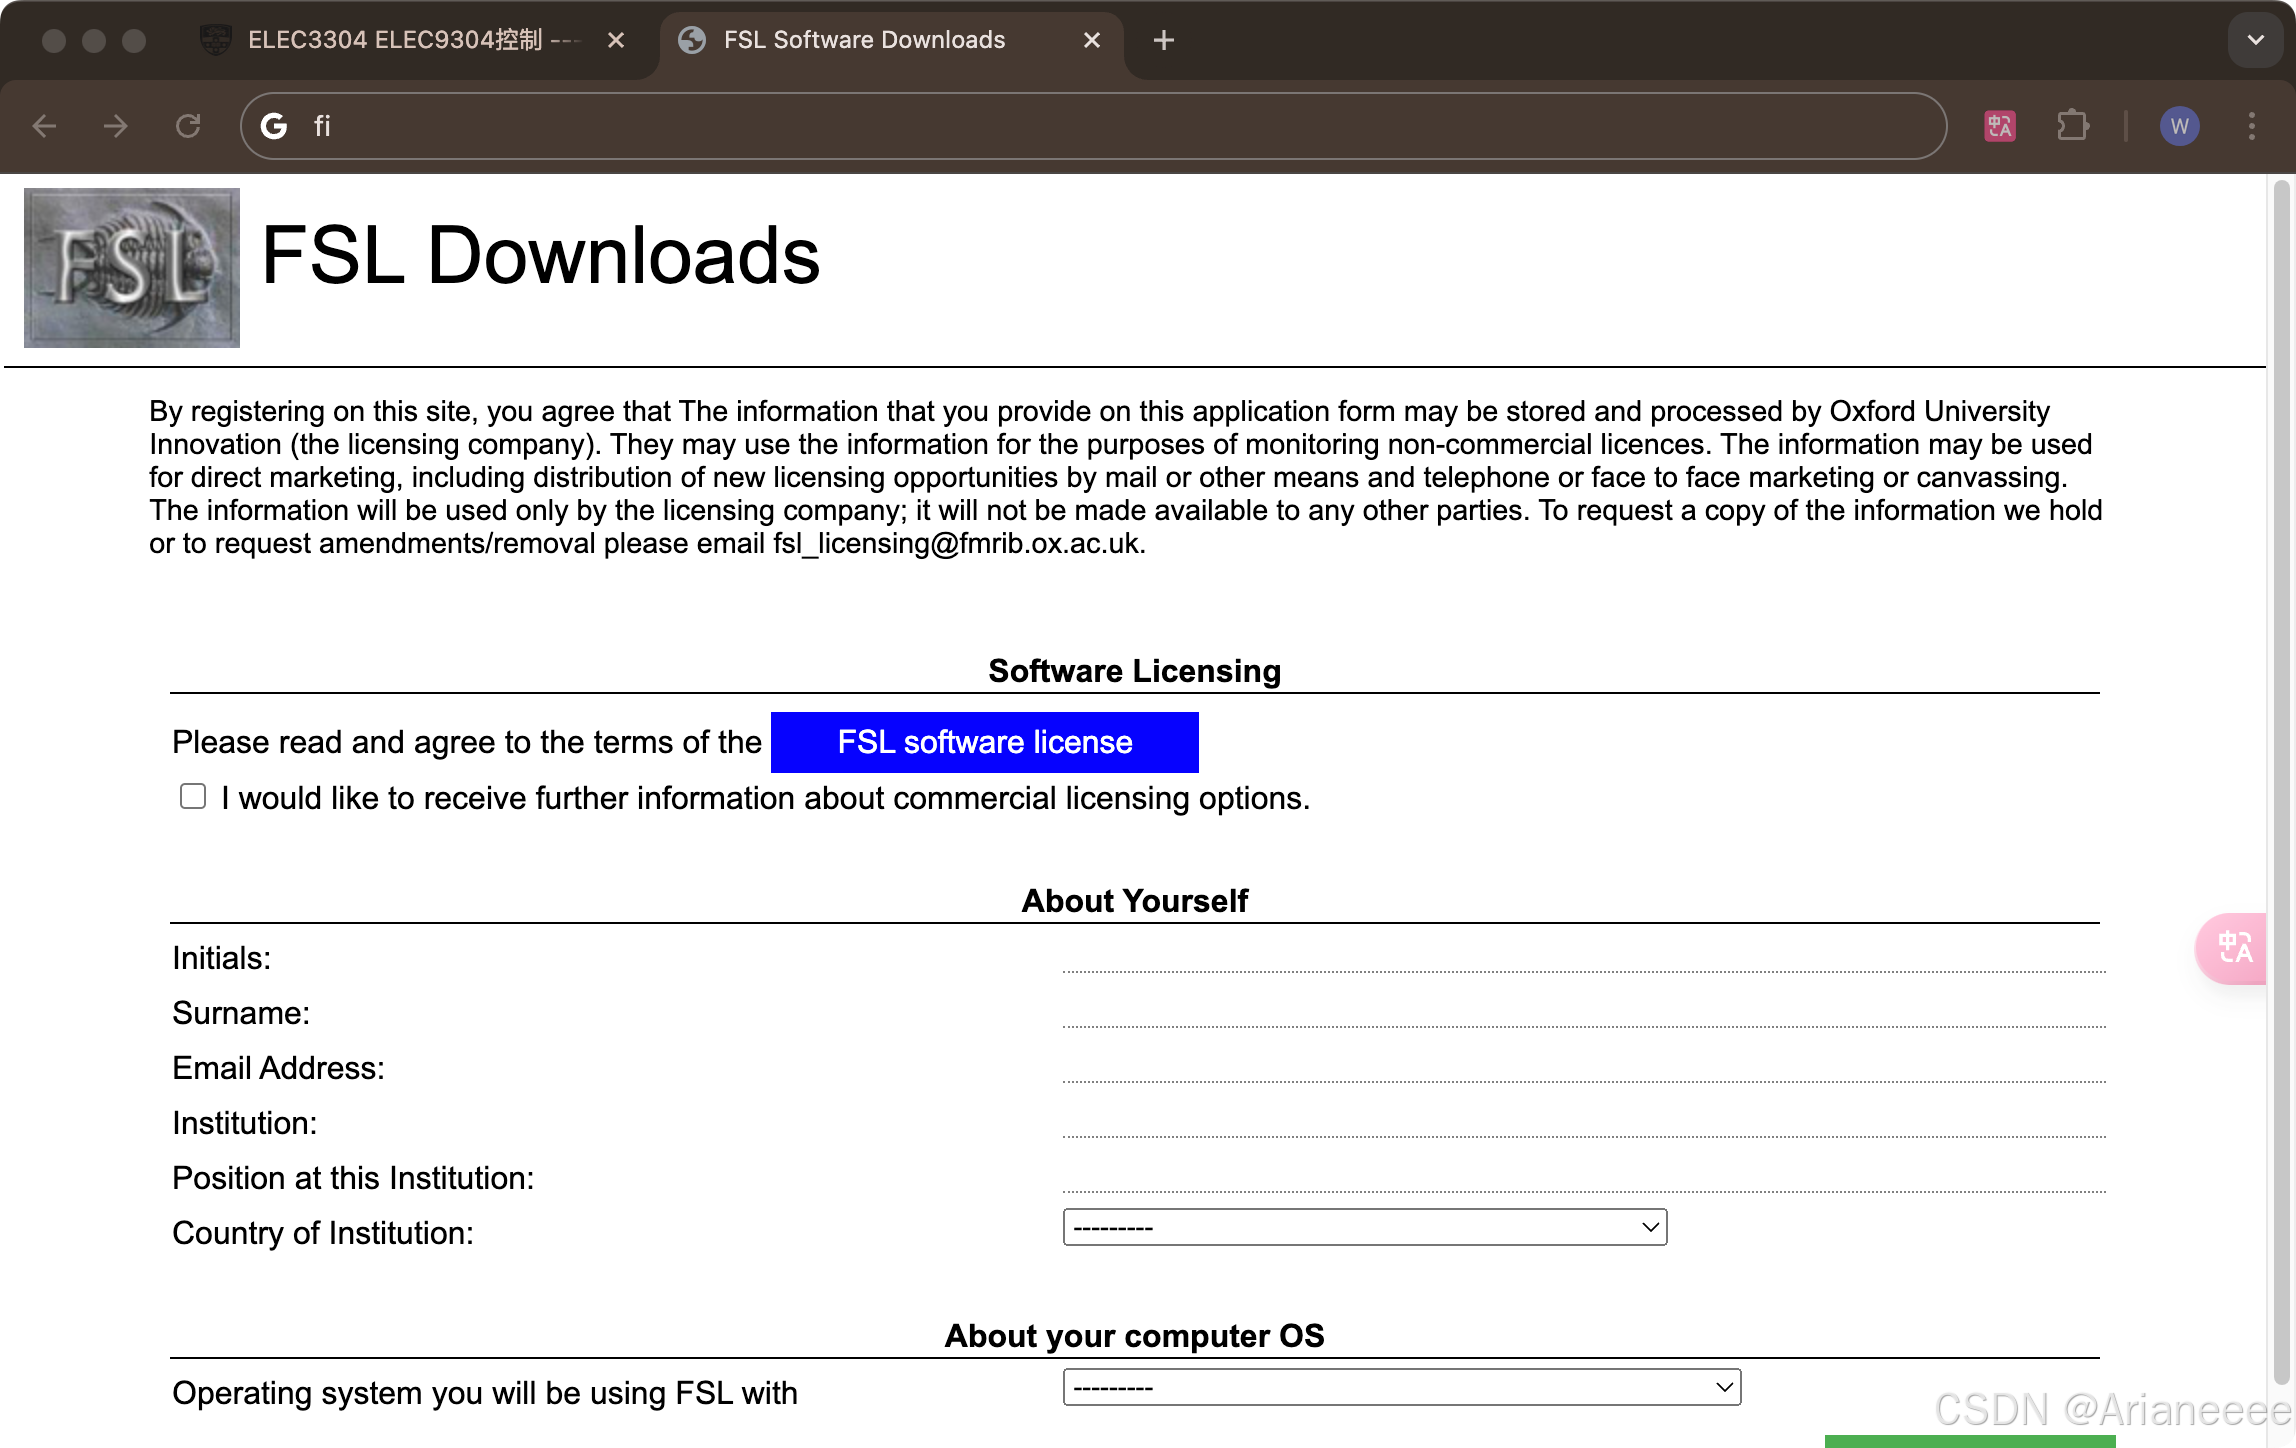Open the translate extension in toolbar
2296x1448 pixels.
(x=1999, y=126)
